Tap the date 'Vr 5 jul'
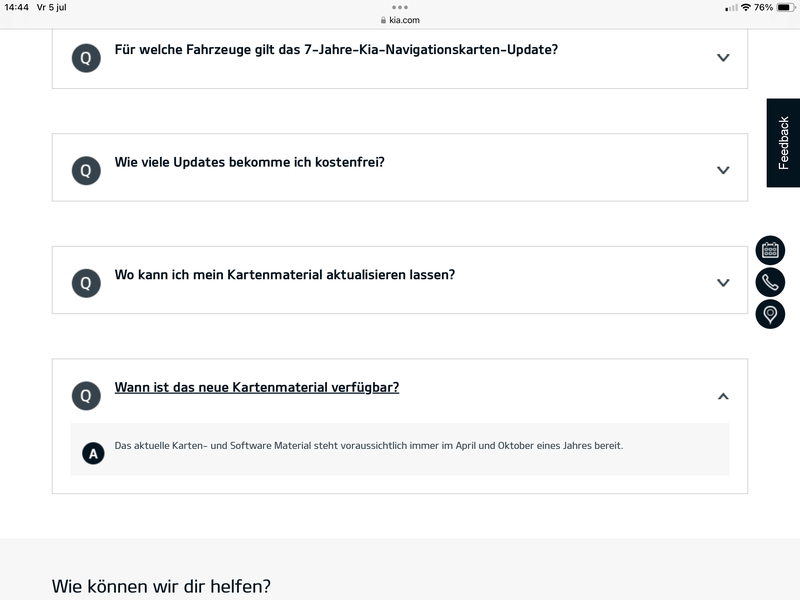The height and width of the screenshot is (600, 800). click(52, 7)
